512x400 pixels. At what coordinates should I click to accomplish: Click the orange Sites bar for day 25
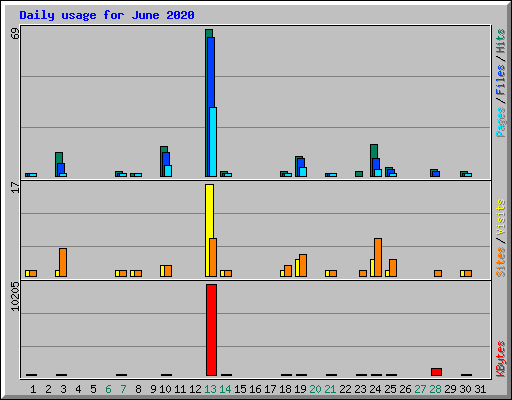click(393, 268)
